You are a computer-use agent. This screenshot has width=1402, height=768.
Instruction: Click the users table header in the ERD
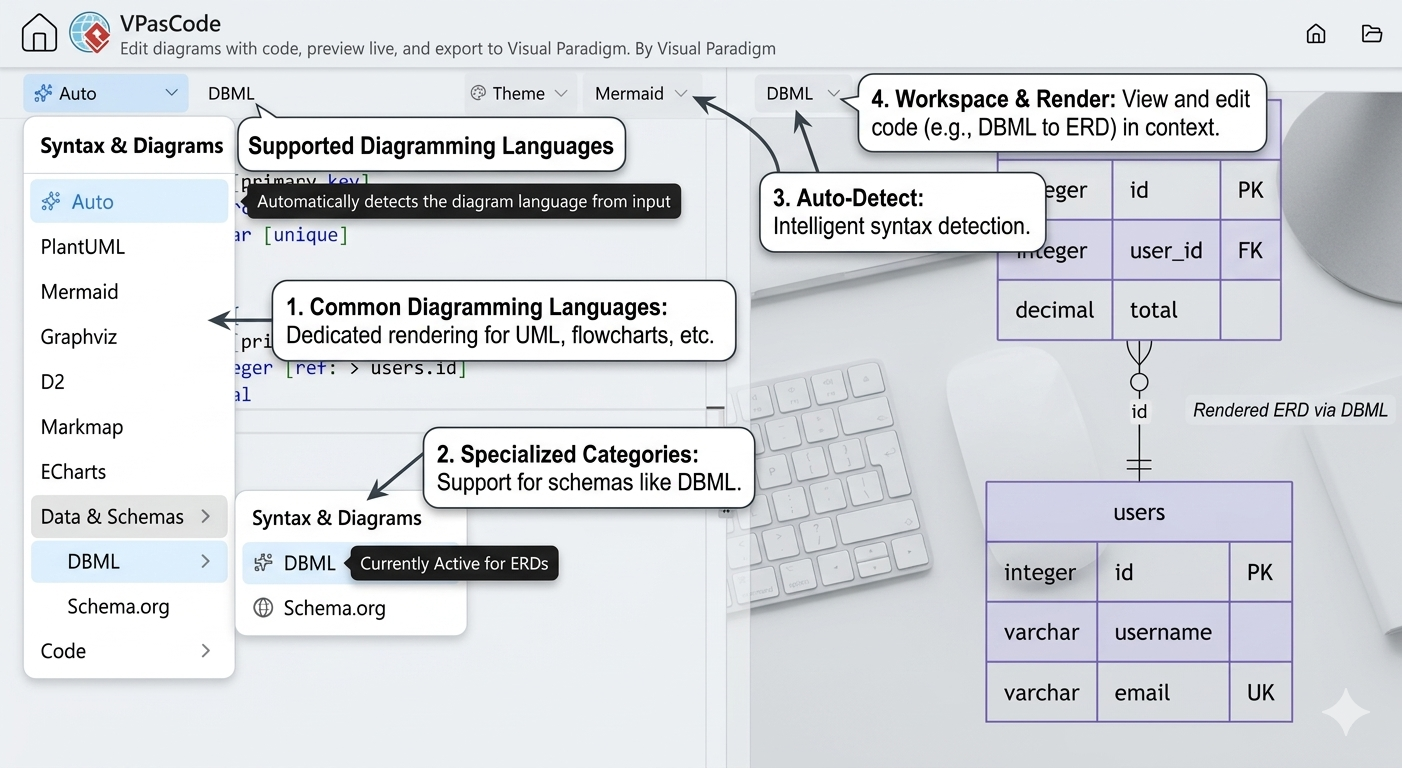pyautogui.click(x=1139, y=512)
